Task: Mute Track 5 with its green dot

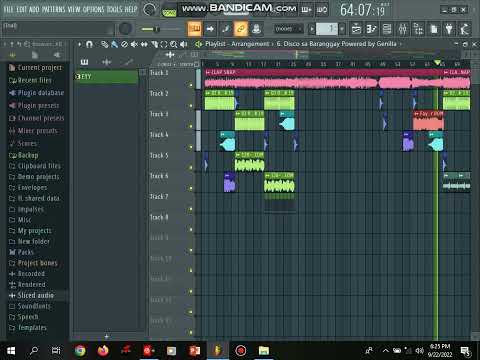Action: [x=191, y=168]
